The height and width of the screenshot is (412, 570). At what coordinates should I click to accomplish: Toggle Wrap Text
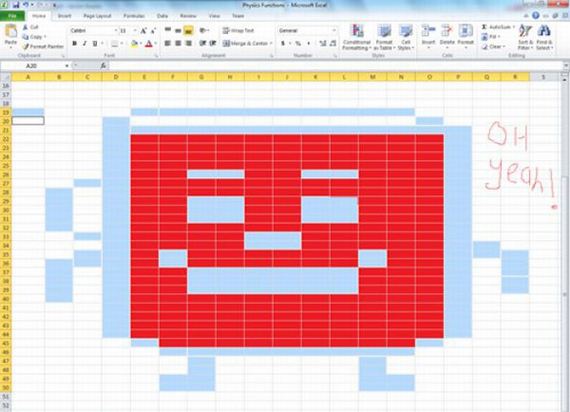click(238, 31)
